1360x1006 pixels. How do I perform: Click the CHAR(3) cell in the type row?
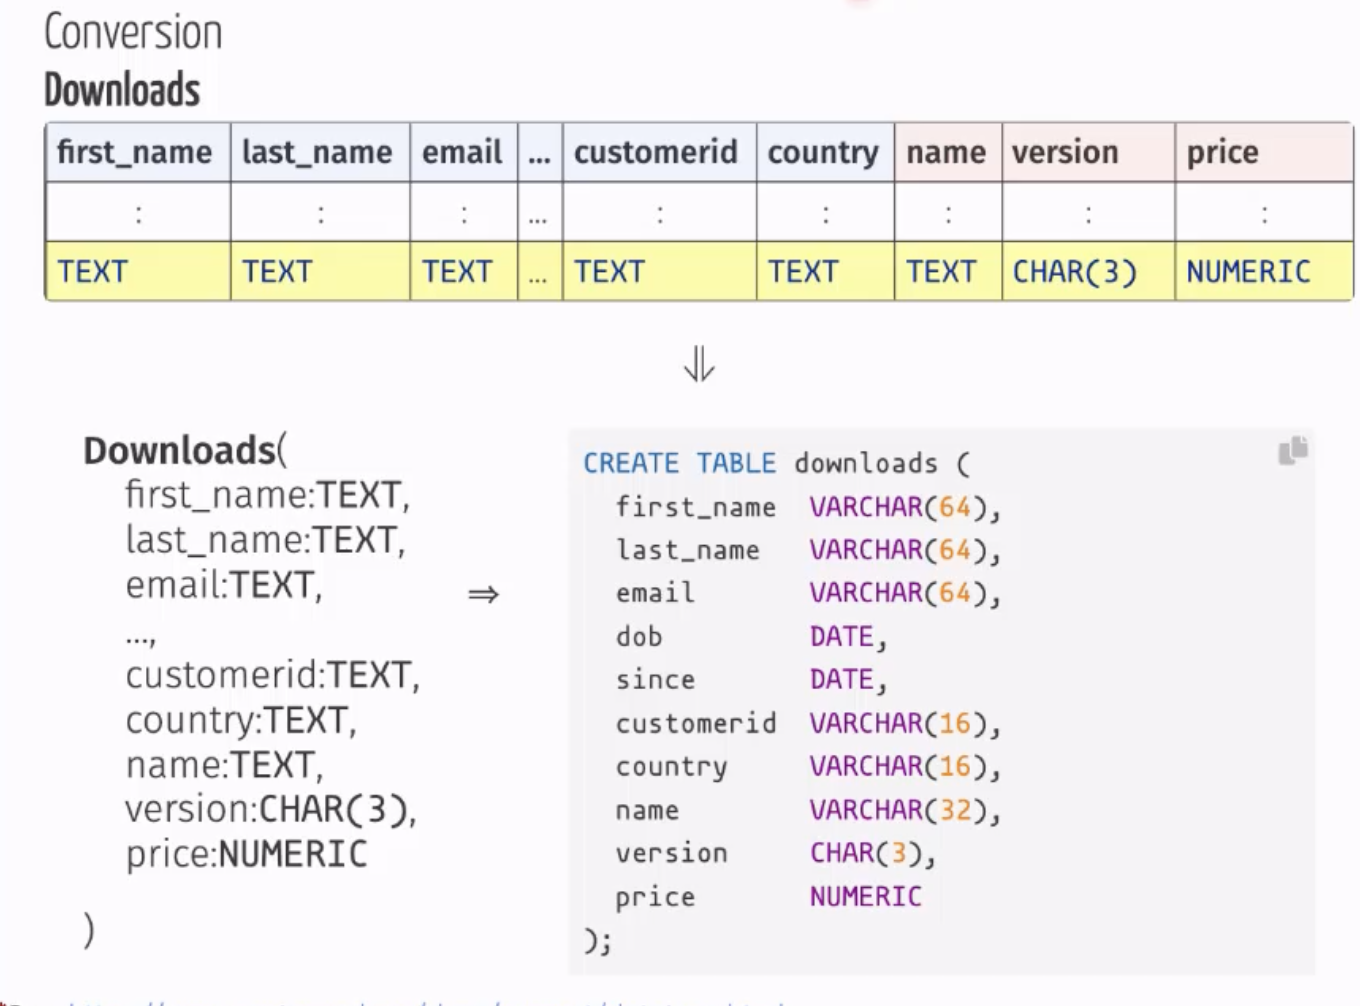(1075, 272)
